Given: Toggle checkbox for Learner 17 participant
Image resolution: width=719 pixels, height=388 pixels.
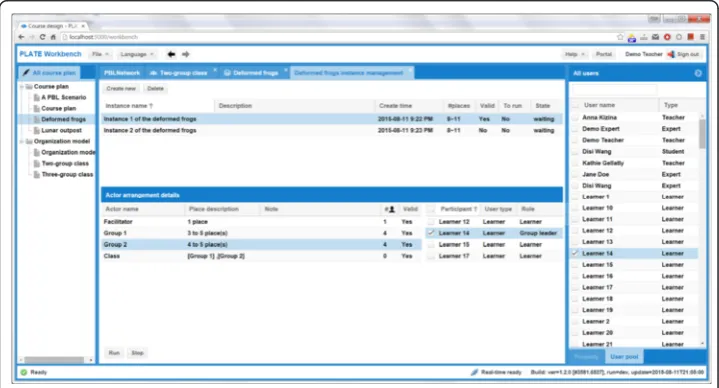Looking at the screenshot, I should tap(431, 256).
